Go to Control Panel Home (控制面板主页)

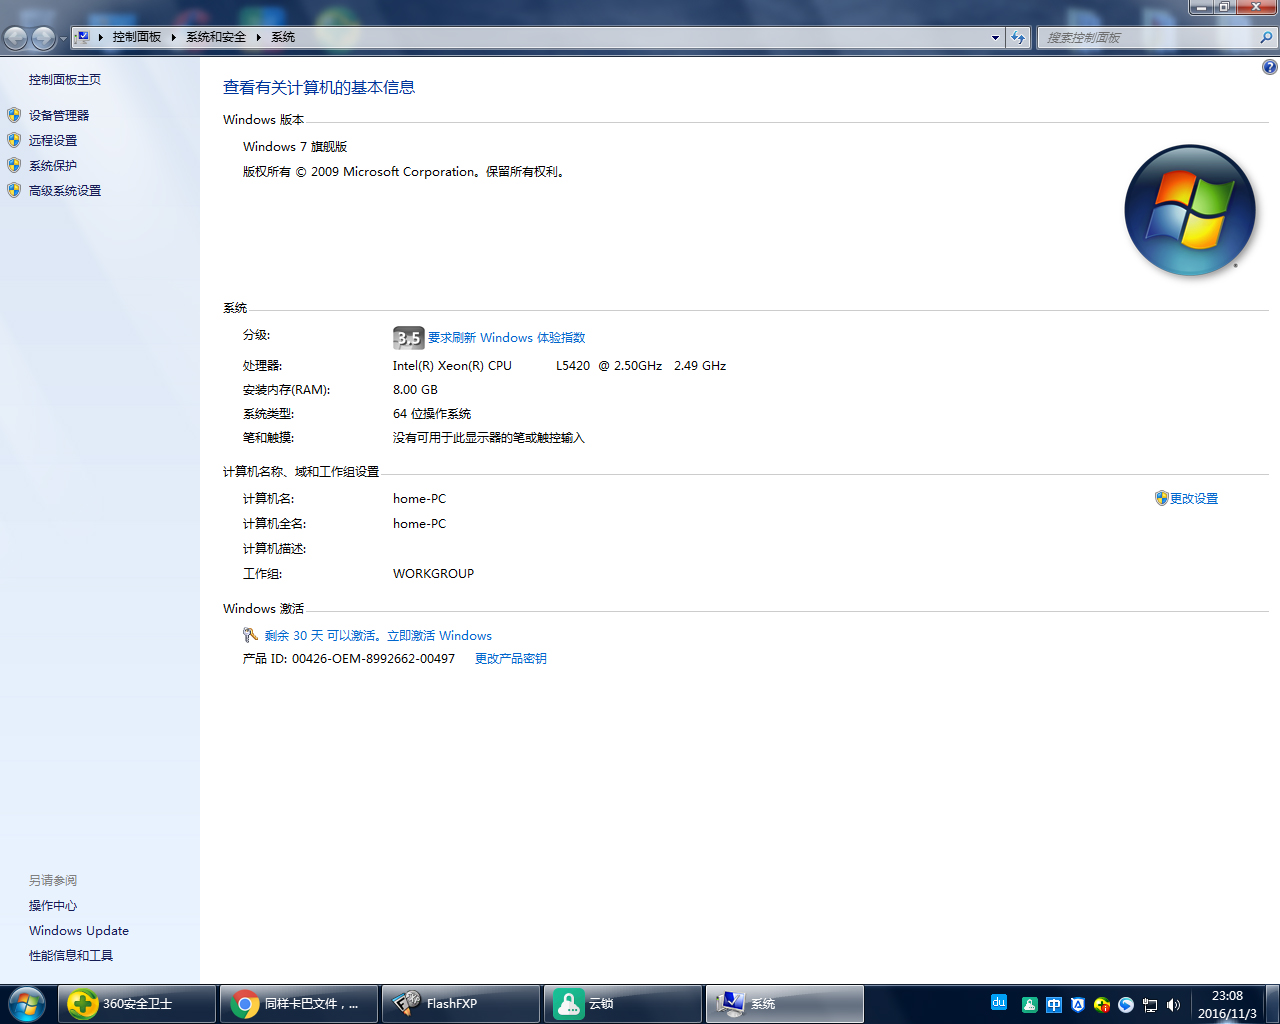[x=65, y=80]
